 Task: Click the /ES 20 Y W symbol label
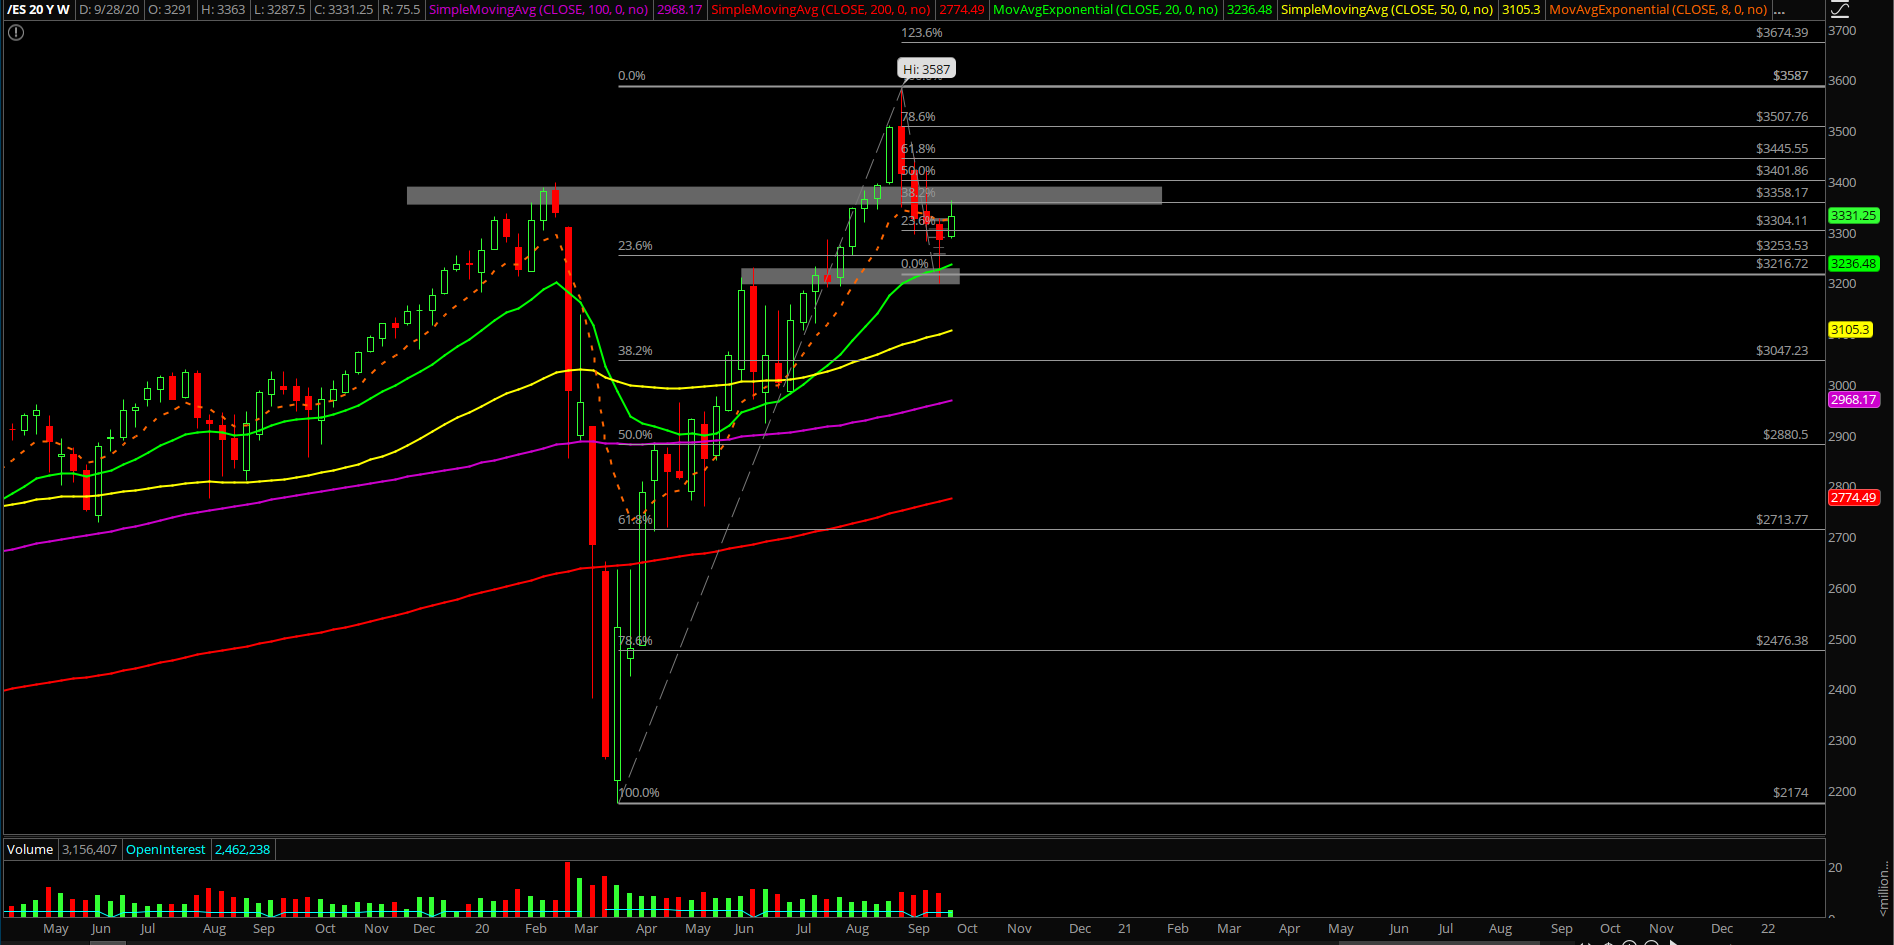(x=38, y=10)
